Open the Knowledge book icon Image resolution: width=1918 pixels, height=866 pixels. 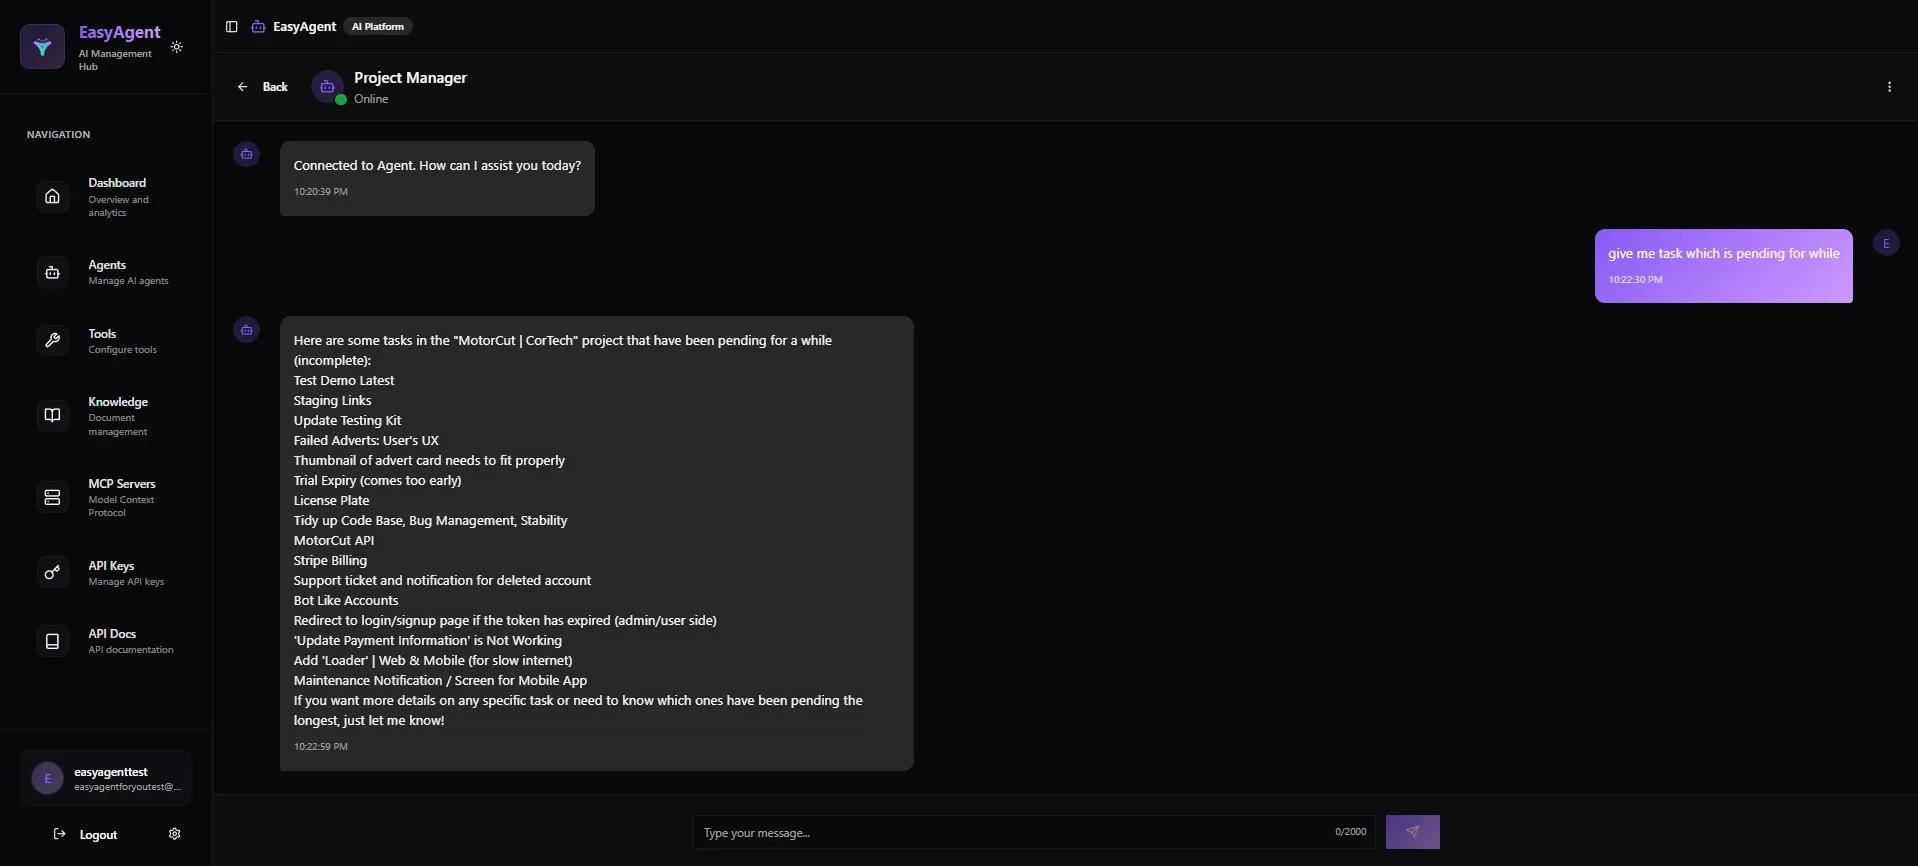tap(53, 415)
